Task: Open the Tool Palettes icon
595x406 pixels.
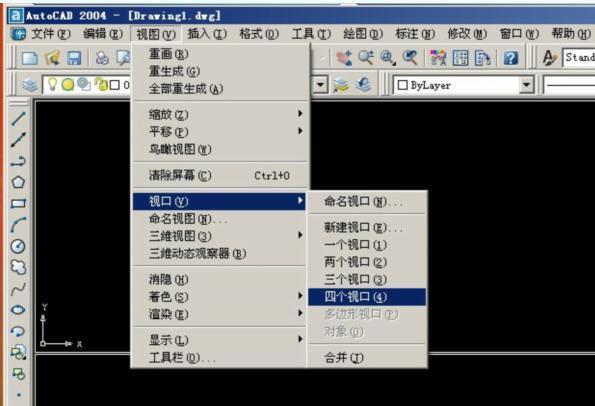Action: click(483, 58)
